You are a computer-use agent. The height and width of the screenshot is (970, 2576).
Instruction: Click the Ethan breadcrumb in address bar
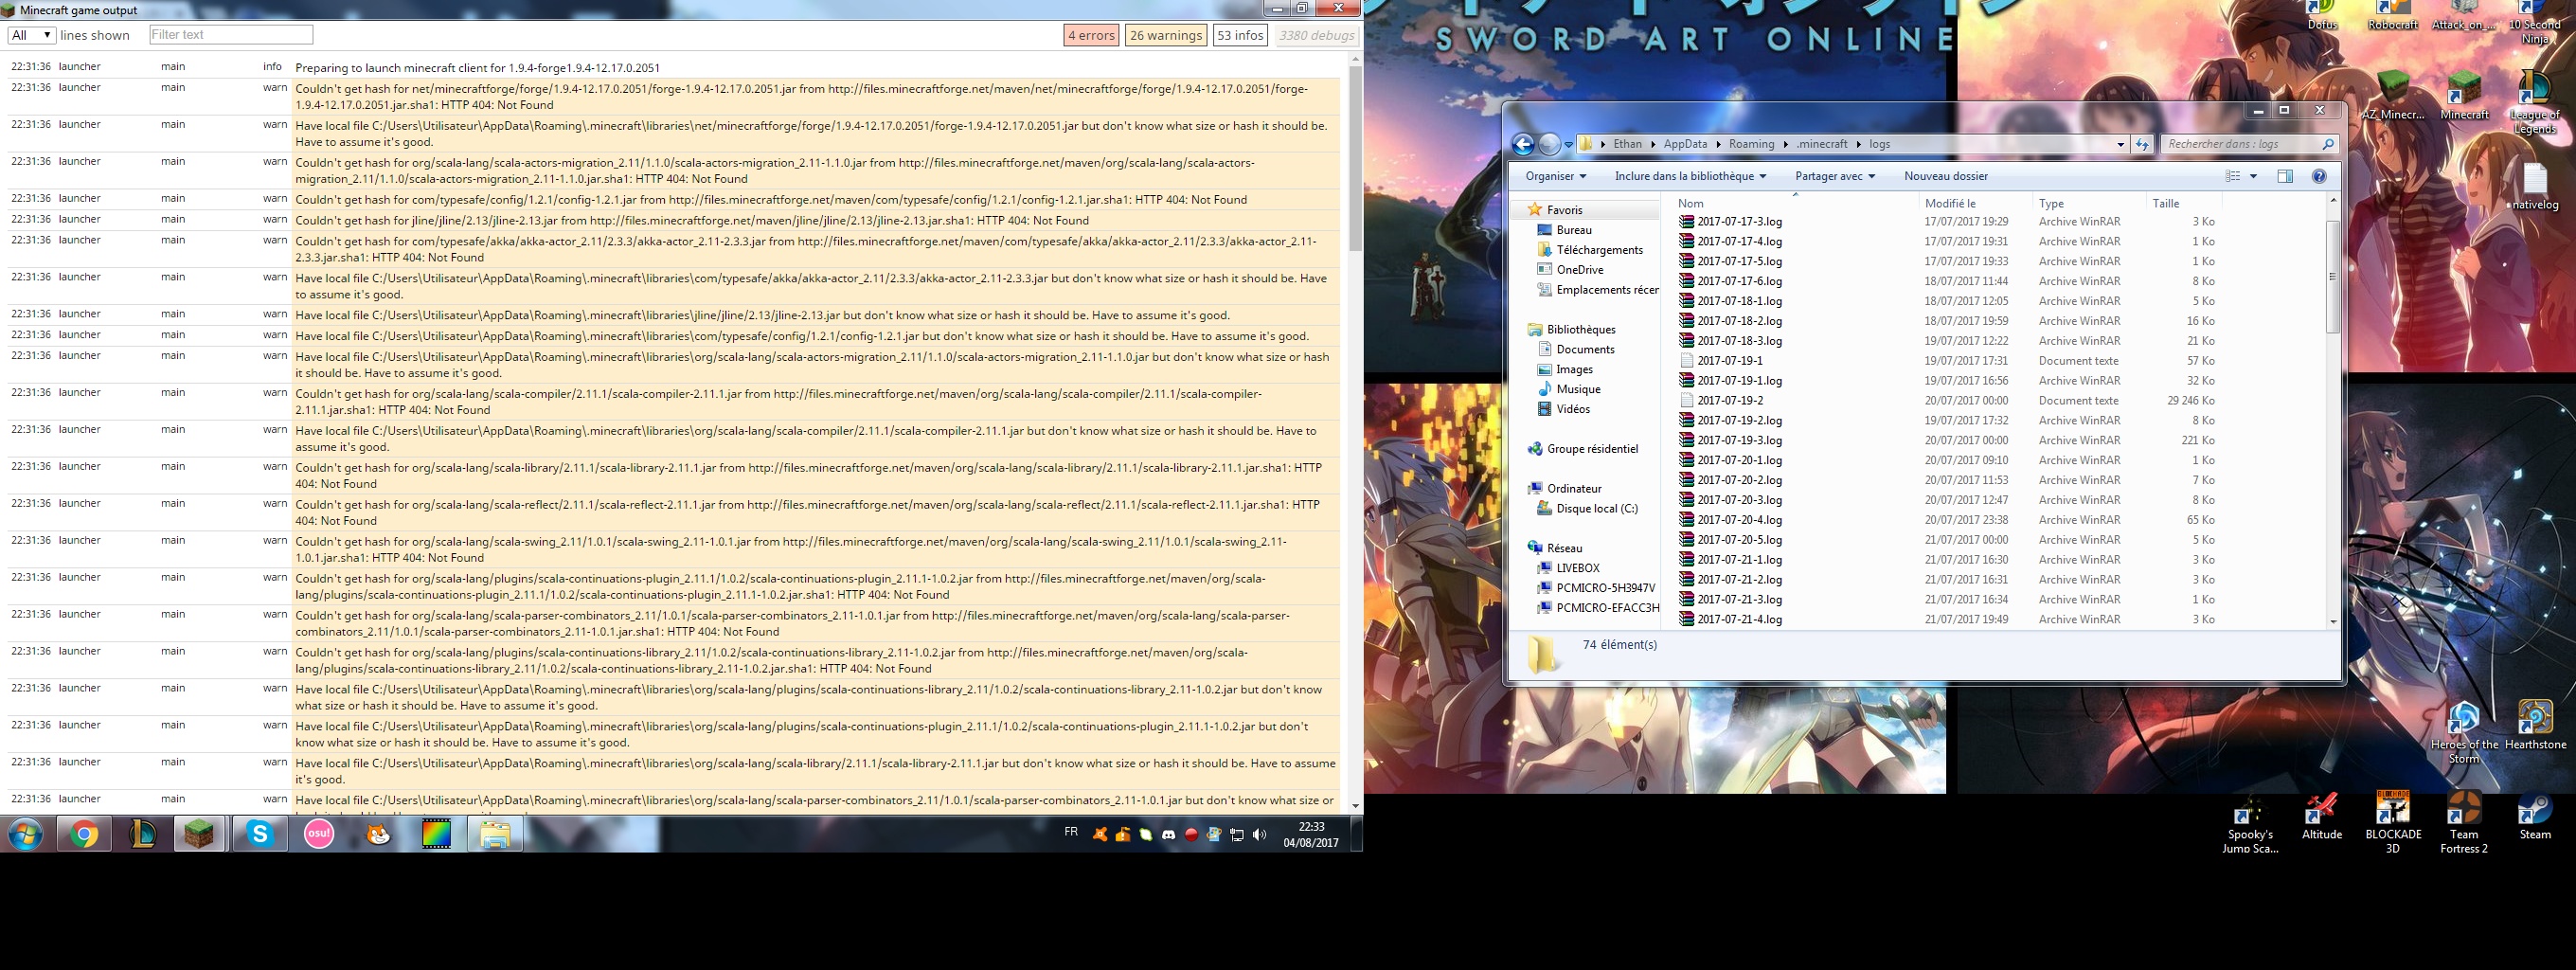point(1627,144)
